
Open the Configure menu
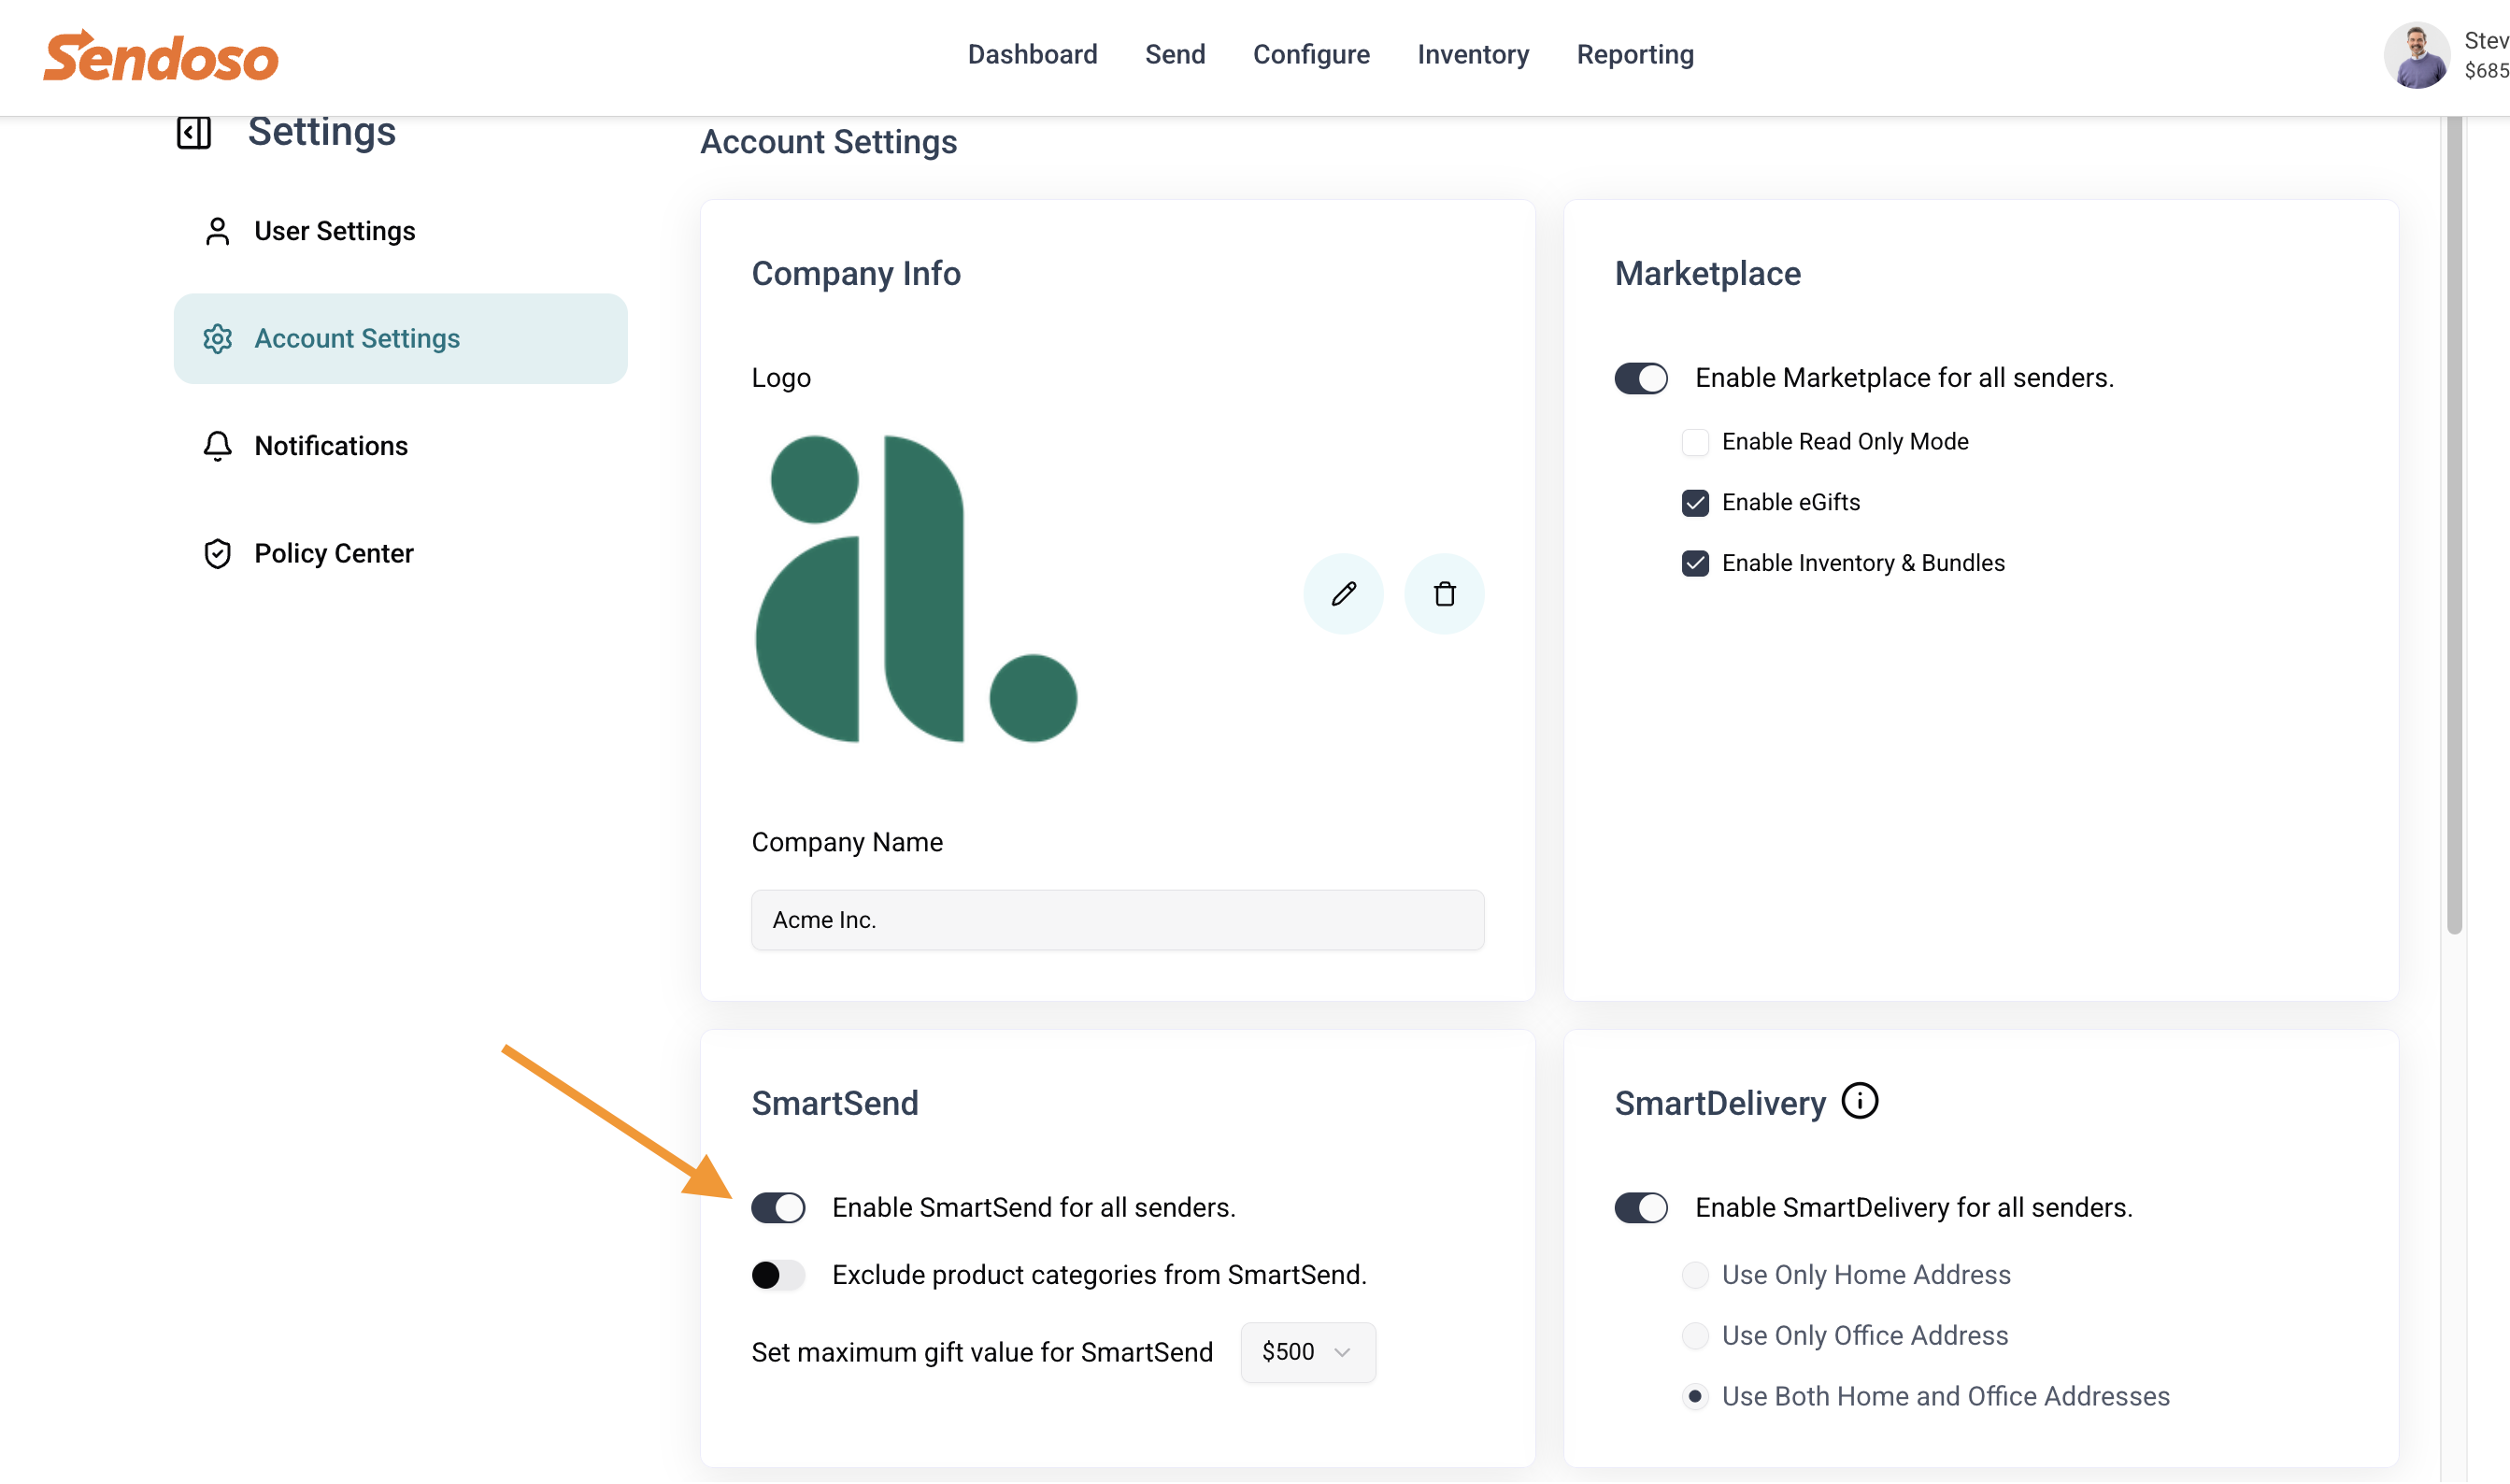click(1311, 54)
